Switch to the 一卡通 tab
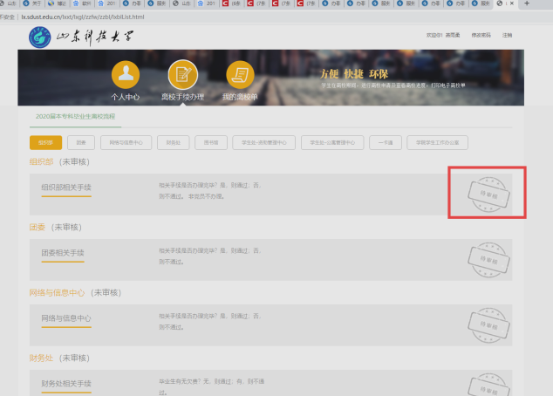 385,142
